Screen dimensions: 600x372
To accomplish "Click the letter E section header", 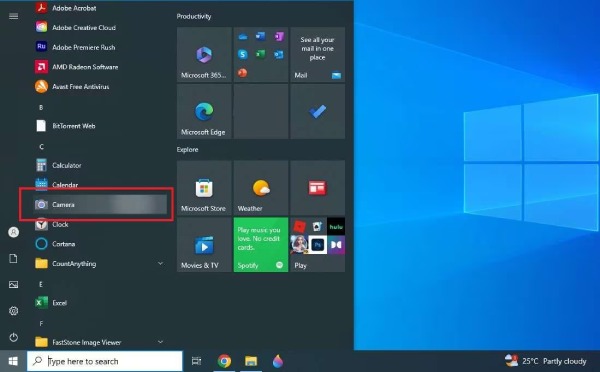I will click(x=41, y=284).
